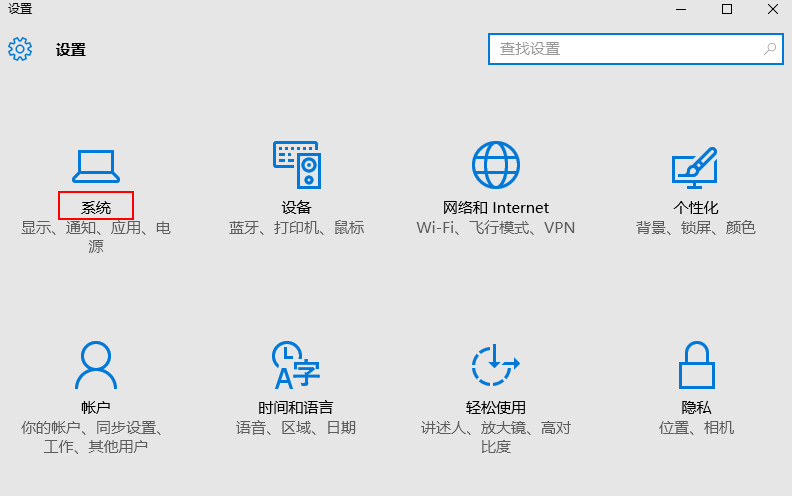Open the 设备 keyboard and speaker icon

[x=297, y=165]
